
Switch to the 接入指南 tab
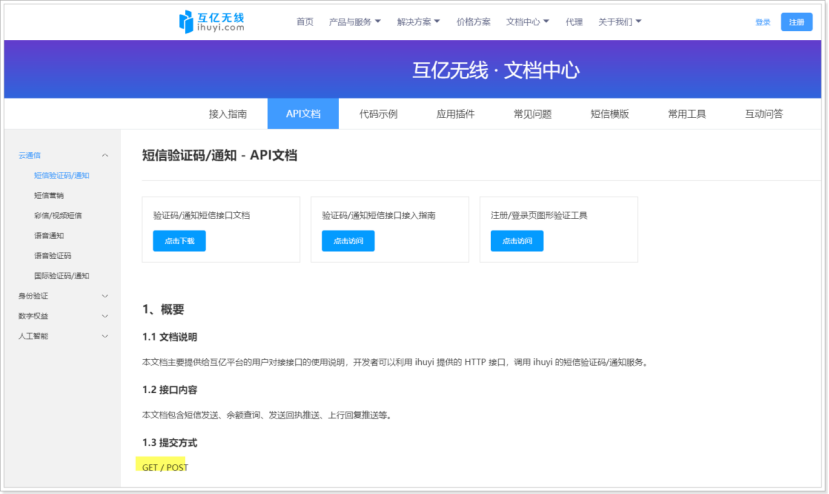coord(227,114)
